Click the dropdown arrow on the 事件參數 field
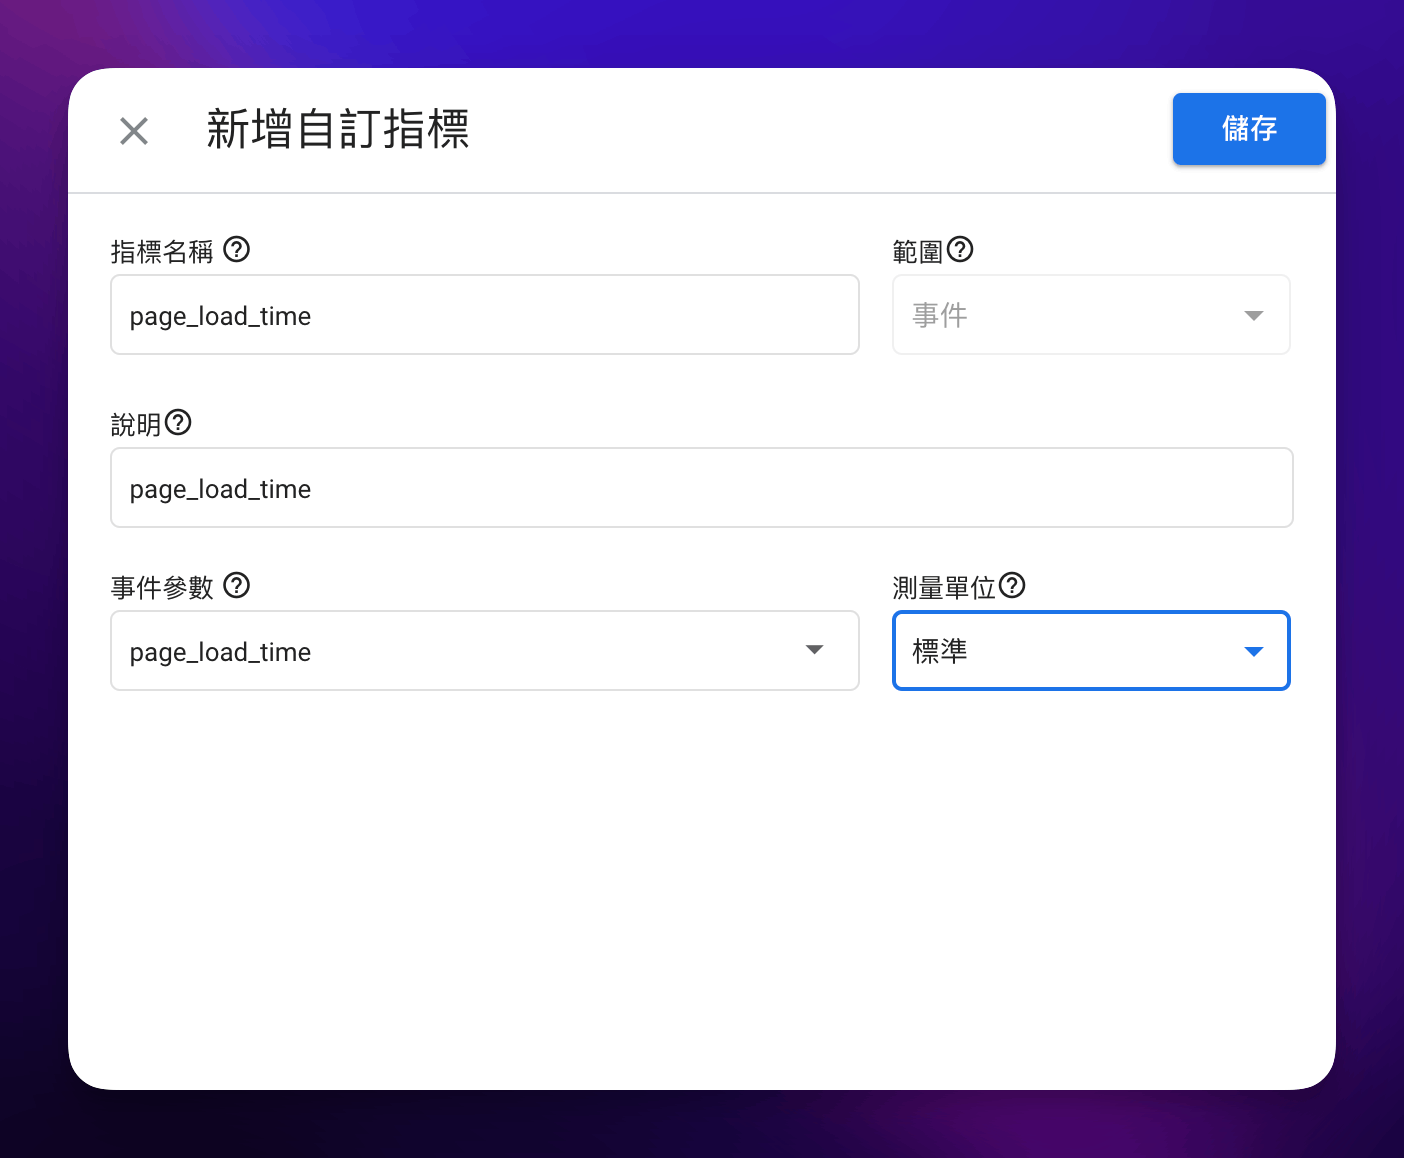Viewport: 1404px width, 1158px height. pos(815,650)
